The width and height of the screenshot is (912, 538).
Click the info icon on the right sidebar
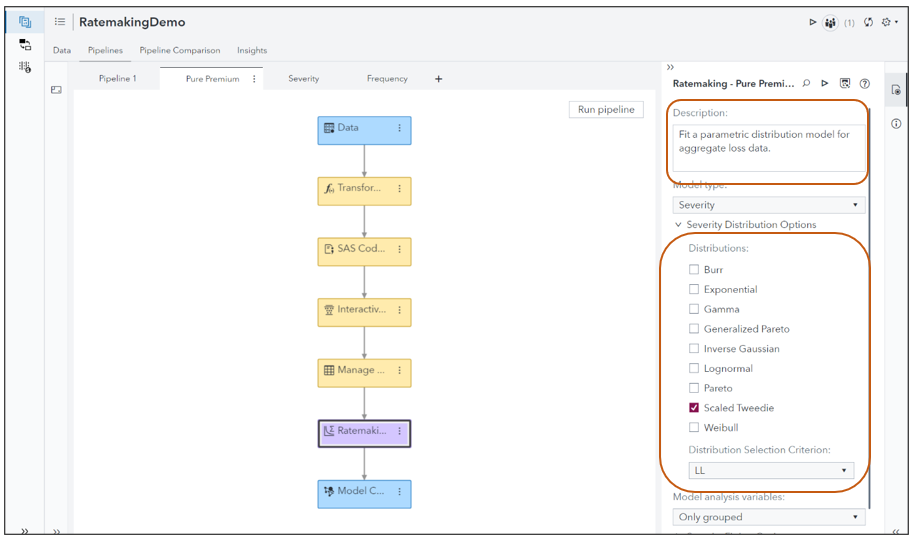[x=896, y=123]
